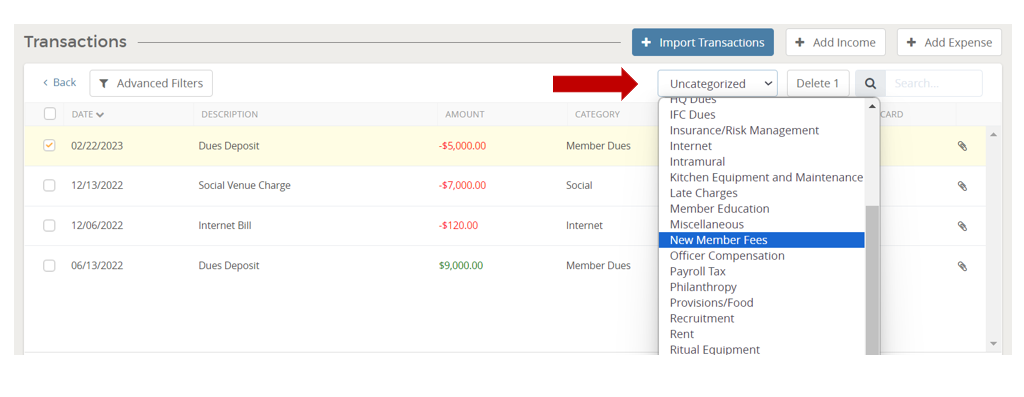Viewport: 1024px width, 397px height.
Task: Click the category list scrollbar thumb
Action: tap(872, 281)
